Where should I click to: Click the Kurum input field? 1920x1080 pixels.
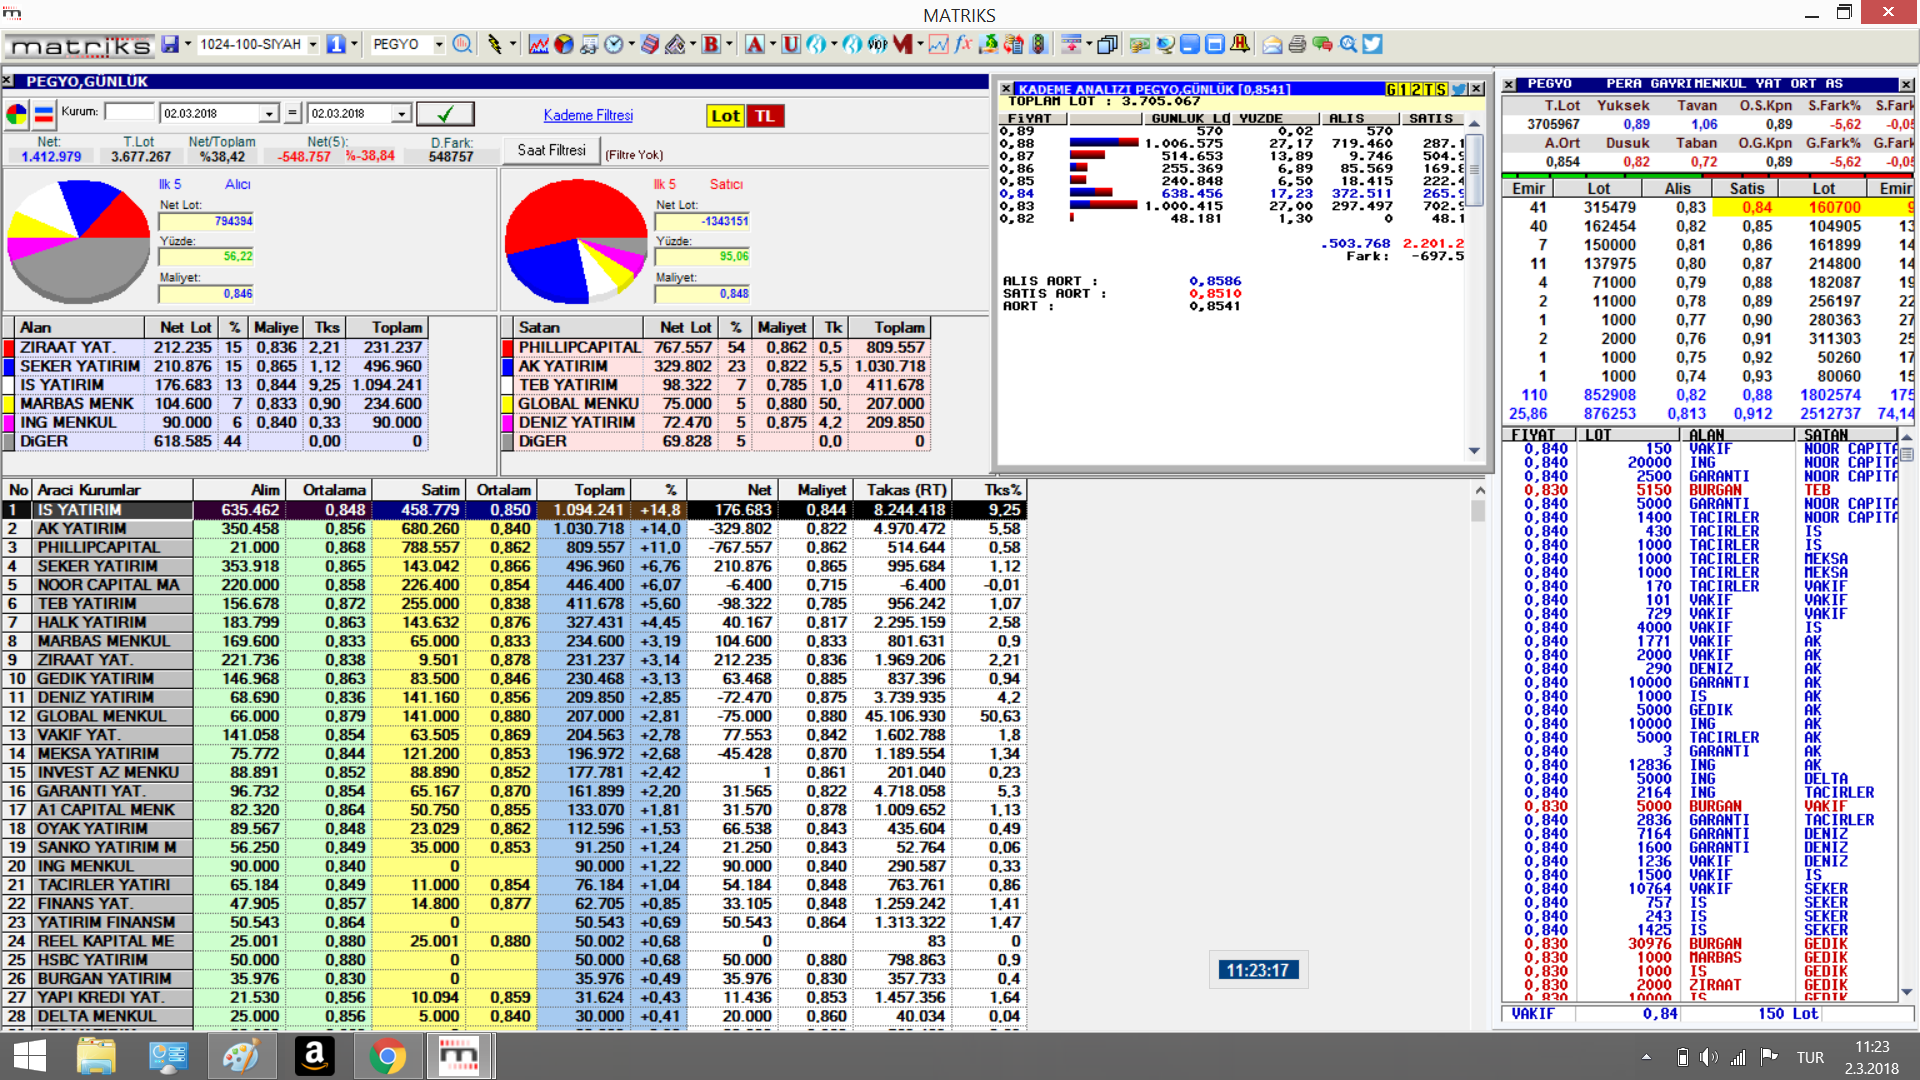click(129, 113)
